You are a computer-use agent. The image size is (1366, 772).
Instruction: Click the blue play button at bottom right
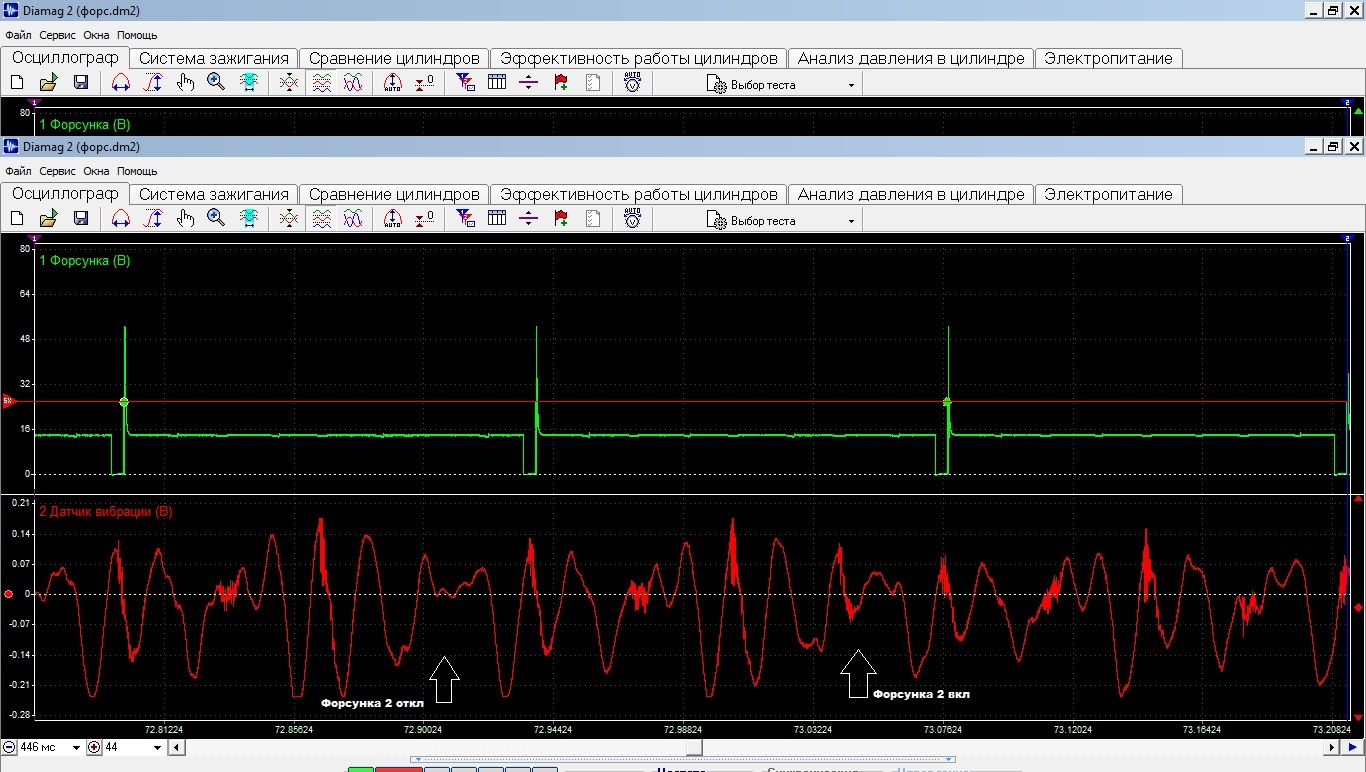pyautogui.click(x=1352, y=747)
